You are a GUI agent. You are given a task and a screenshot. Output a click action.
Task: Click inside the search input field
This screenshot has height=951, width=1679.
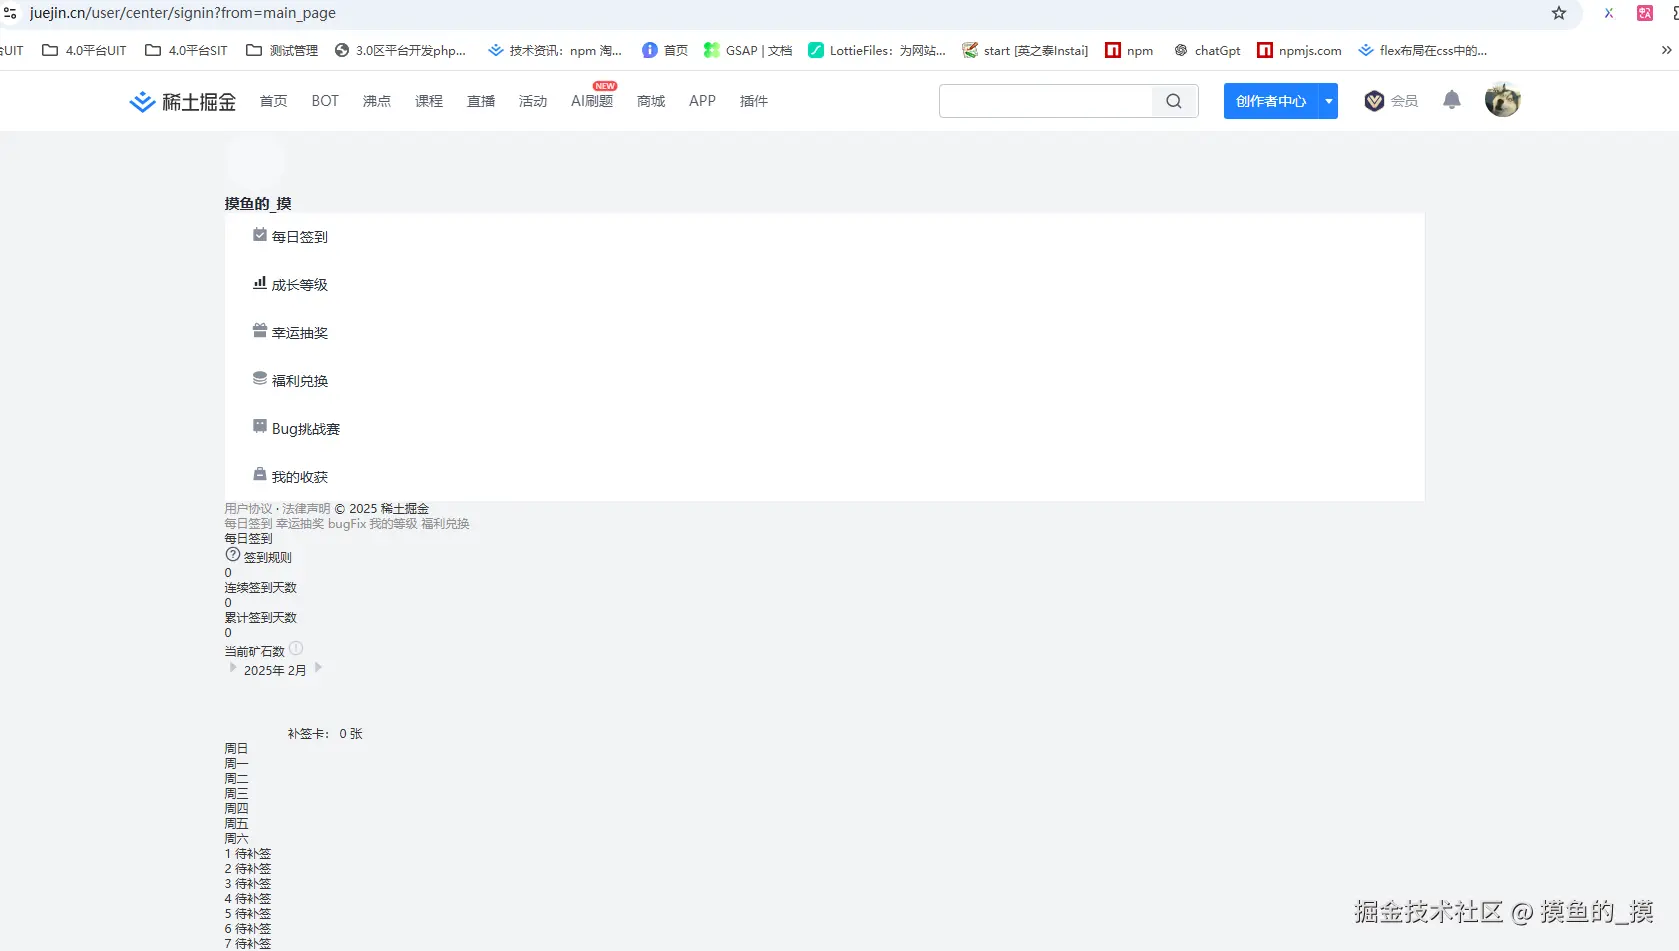[x=1045, y=100]
